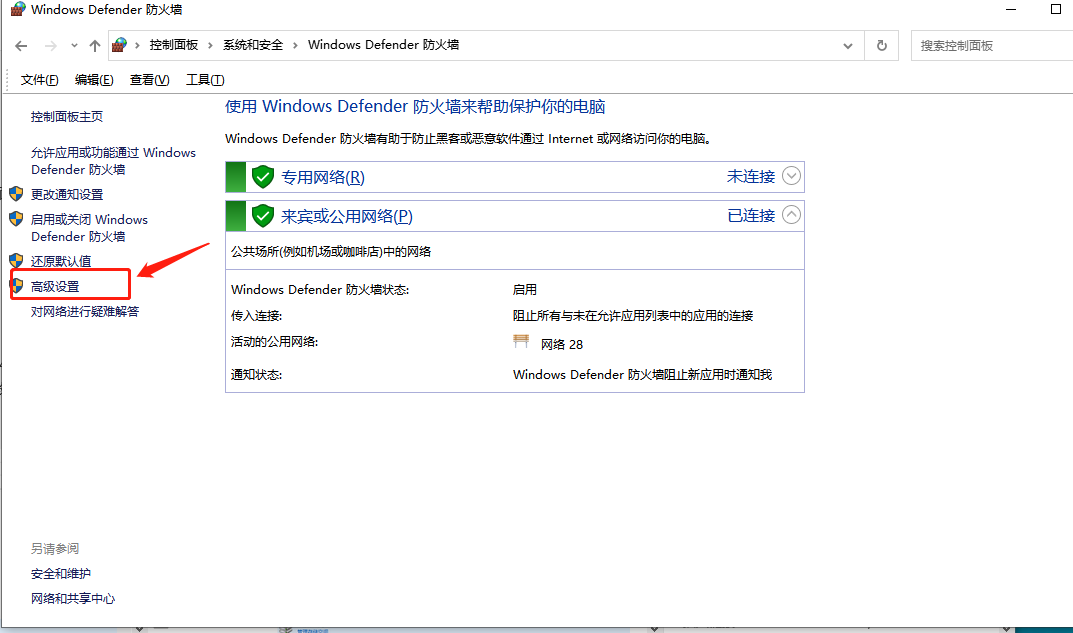Open 更改通知设置 link
Screen dimensions: 1073x633
pyautogui.click(x=66, y=194)
